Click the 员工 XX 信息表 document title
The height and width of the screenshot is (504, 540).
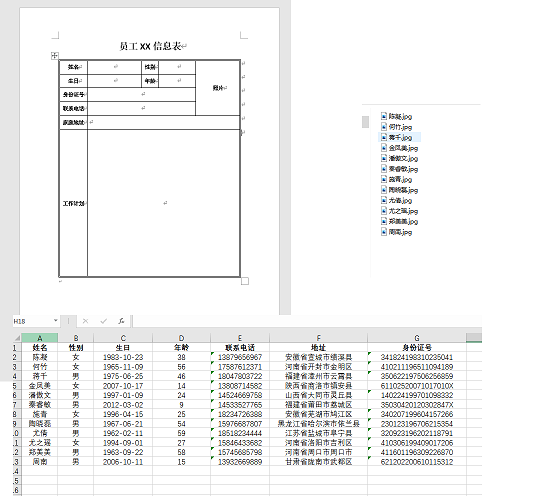(150, 46)
